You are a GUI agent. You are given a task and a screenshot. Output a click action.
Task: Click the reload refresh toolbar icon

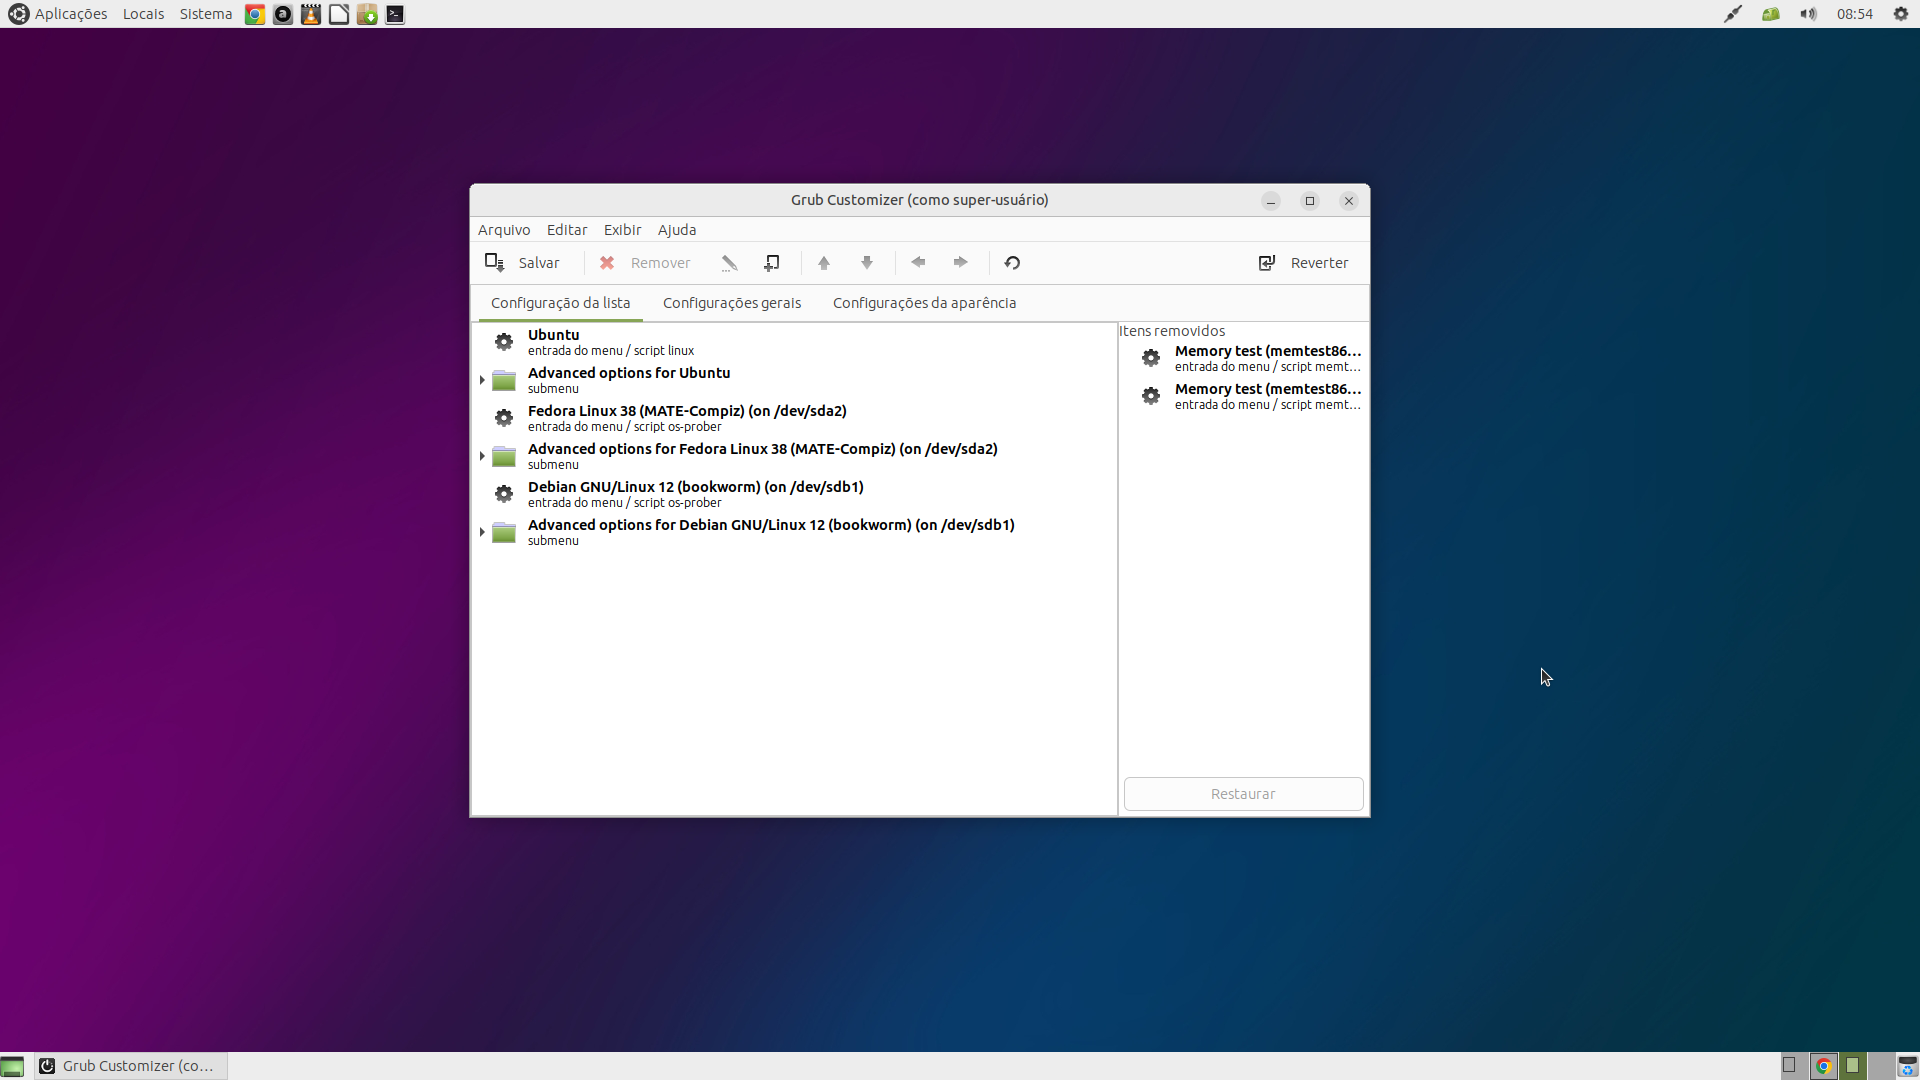[1012, 263]
